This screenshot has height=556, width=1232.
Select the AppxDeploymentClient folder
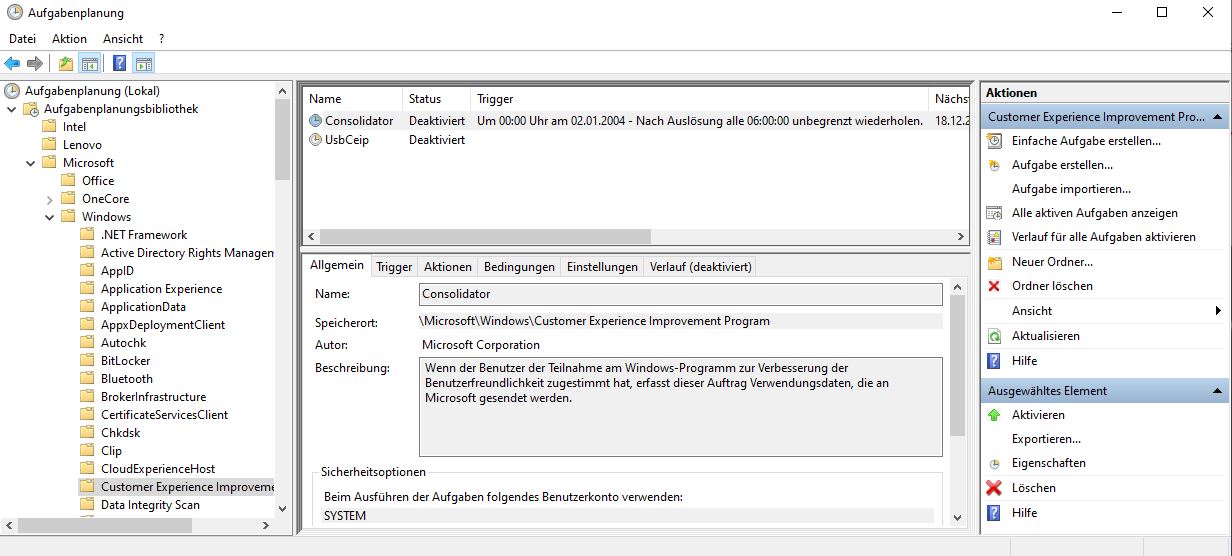pos(163,325)
